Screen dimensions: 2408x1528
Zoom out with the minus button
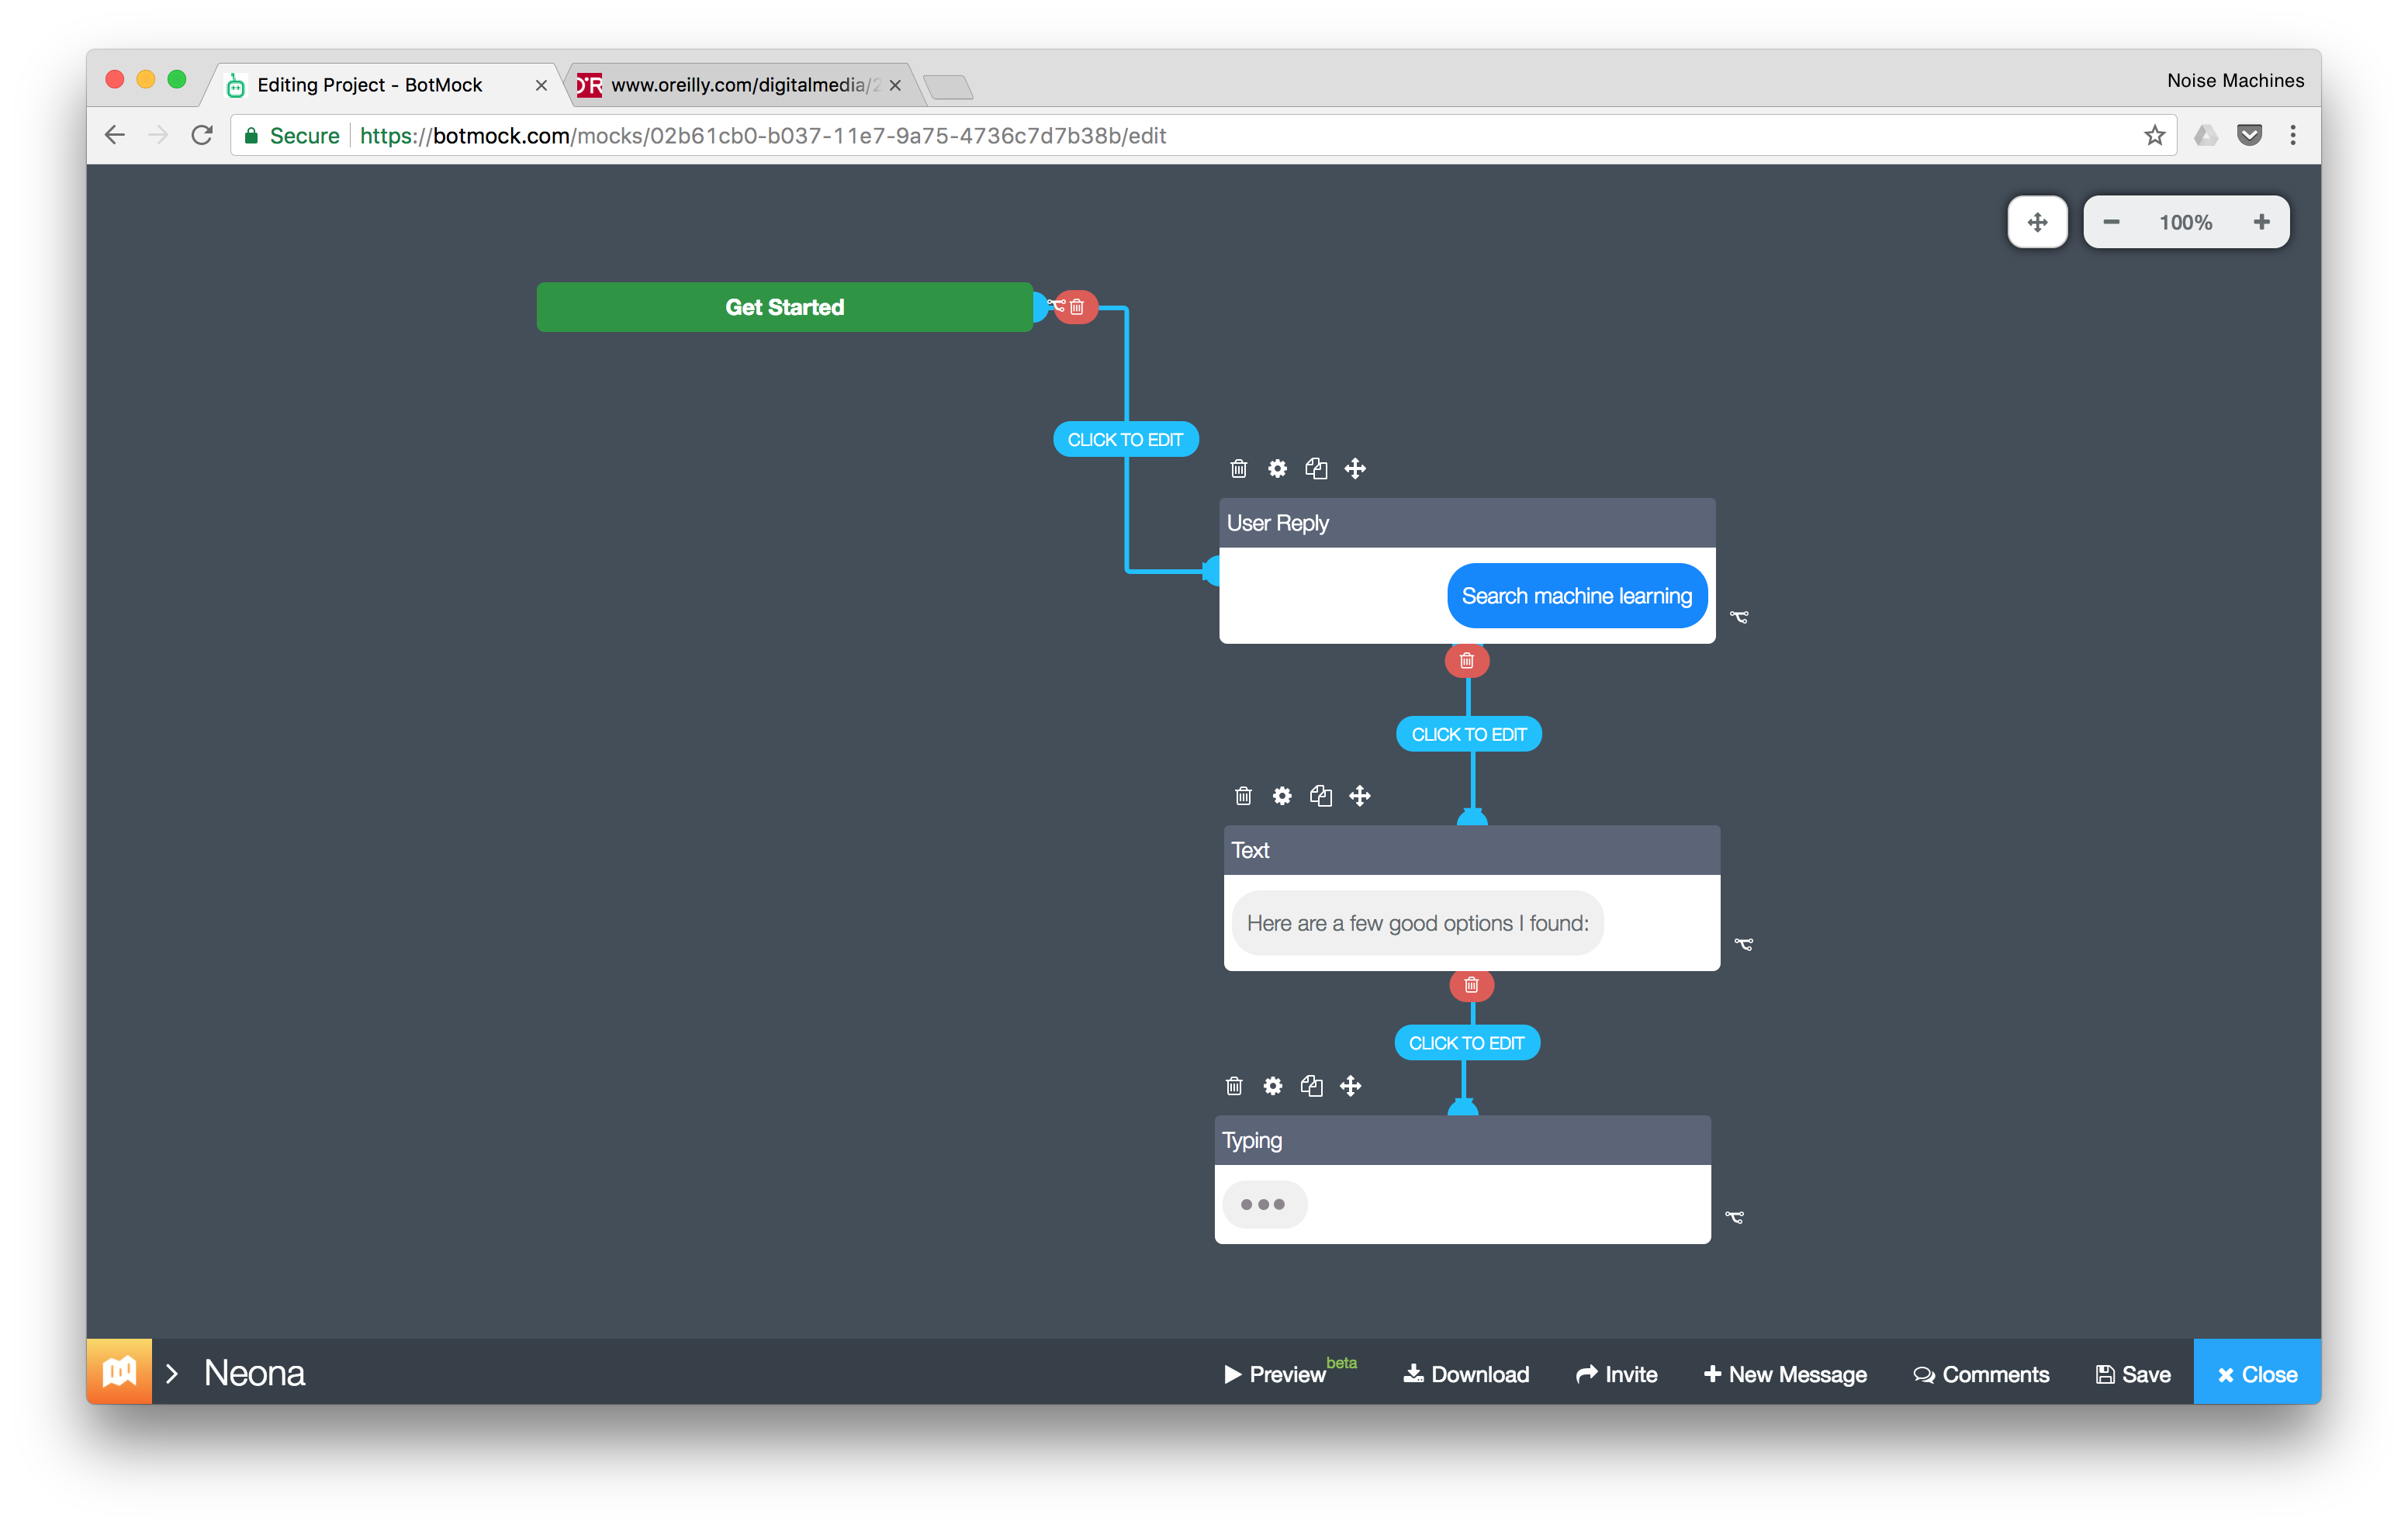[2110, 222]
